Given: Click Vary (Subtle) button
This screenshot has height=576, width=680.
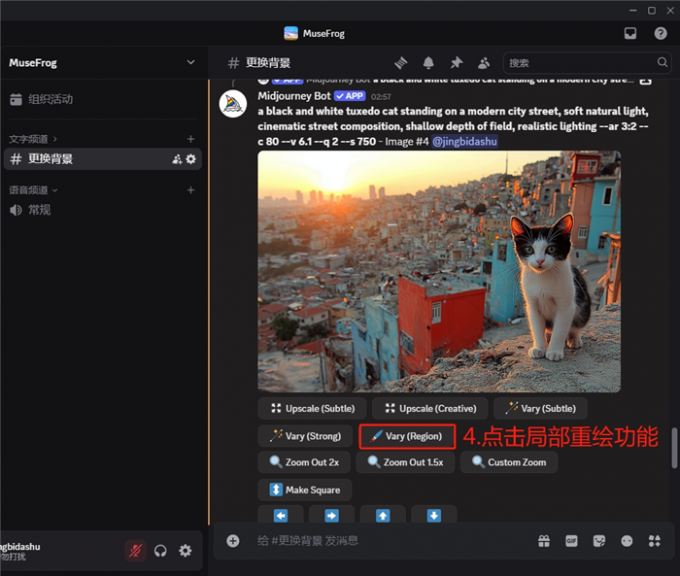Looking at the screenshot, I should (x=540, y=409).
